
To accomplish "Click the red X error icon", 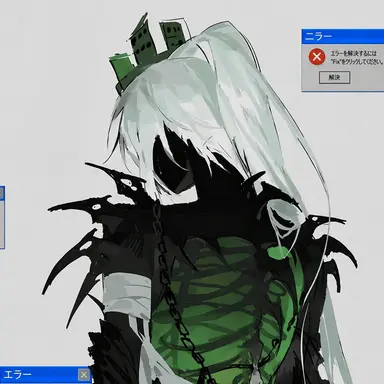I will [317, 56].
